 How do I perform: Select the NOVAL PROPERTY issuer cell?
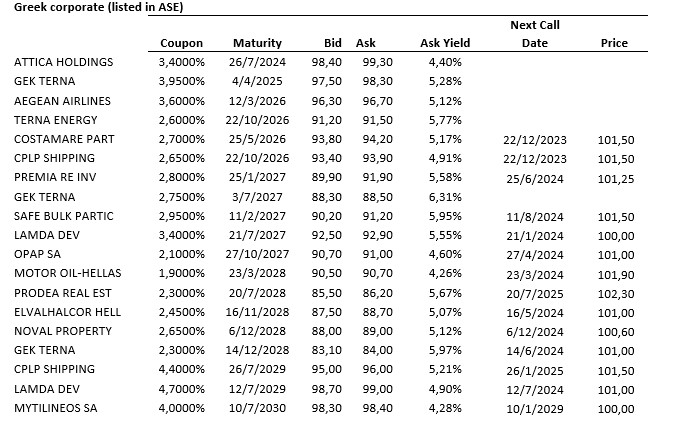pyautogui.click(x=62, y=331)
